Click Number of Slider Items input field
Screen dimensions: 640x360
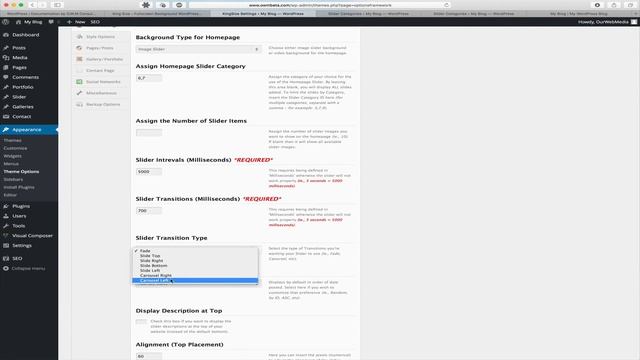click(149, 133)
